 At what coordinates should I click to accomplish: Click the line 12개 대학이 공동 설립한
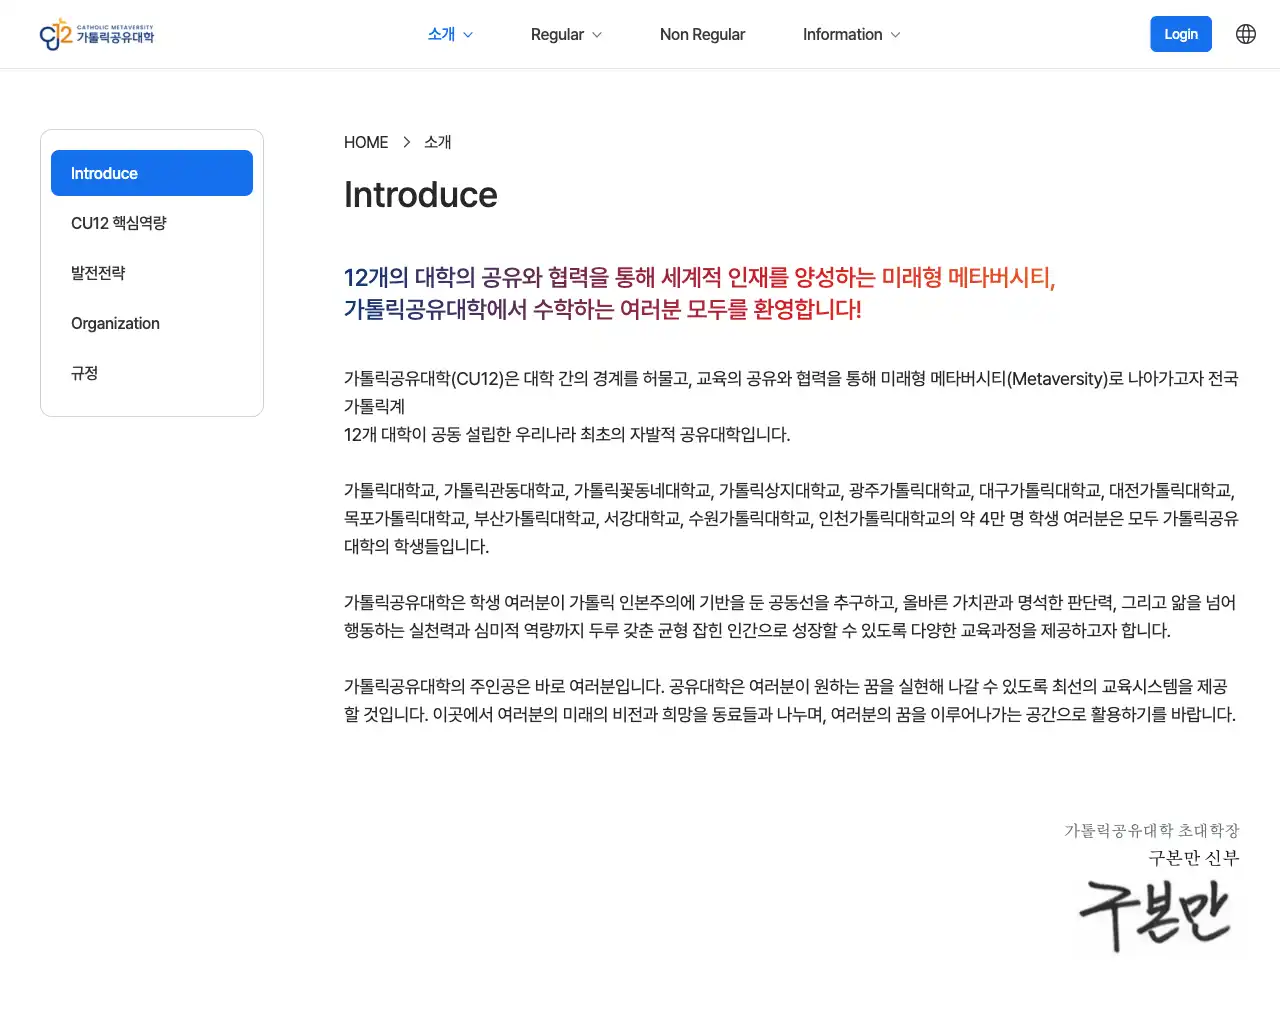tap(567, 434)
